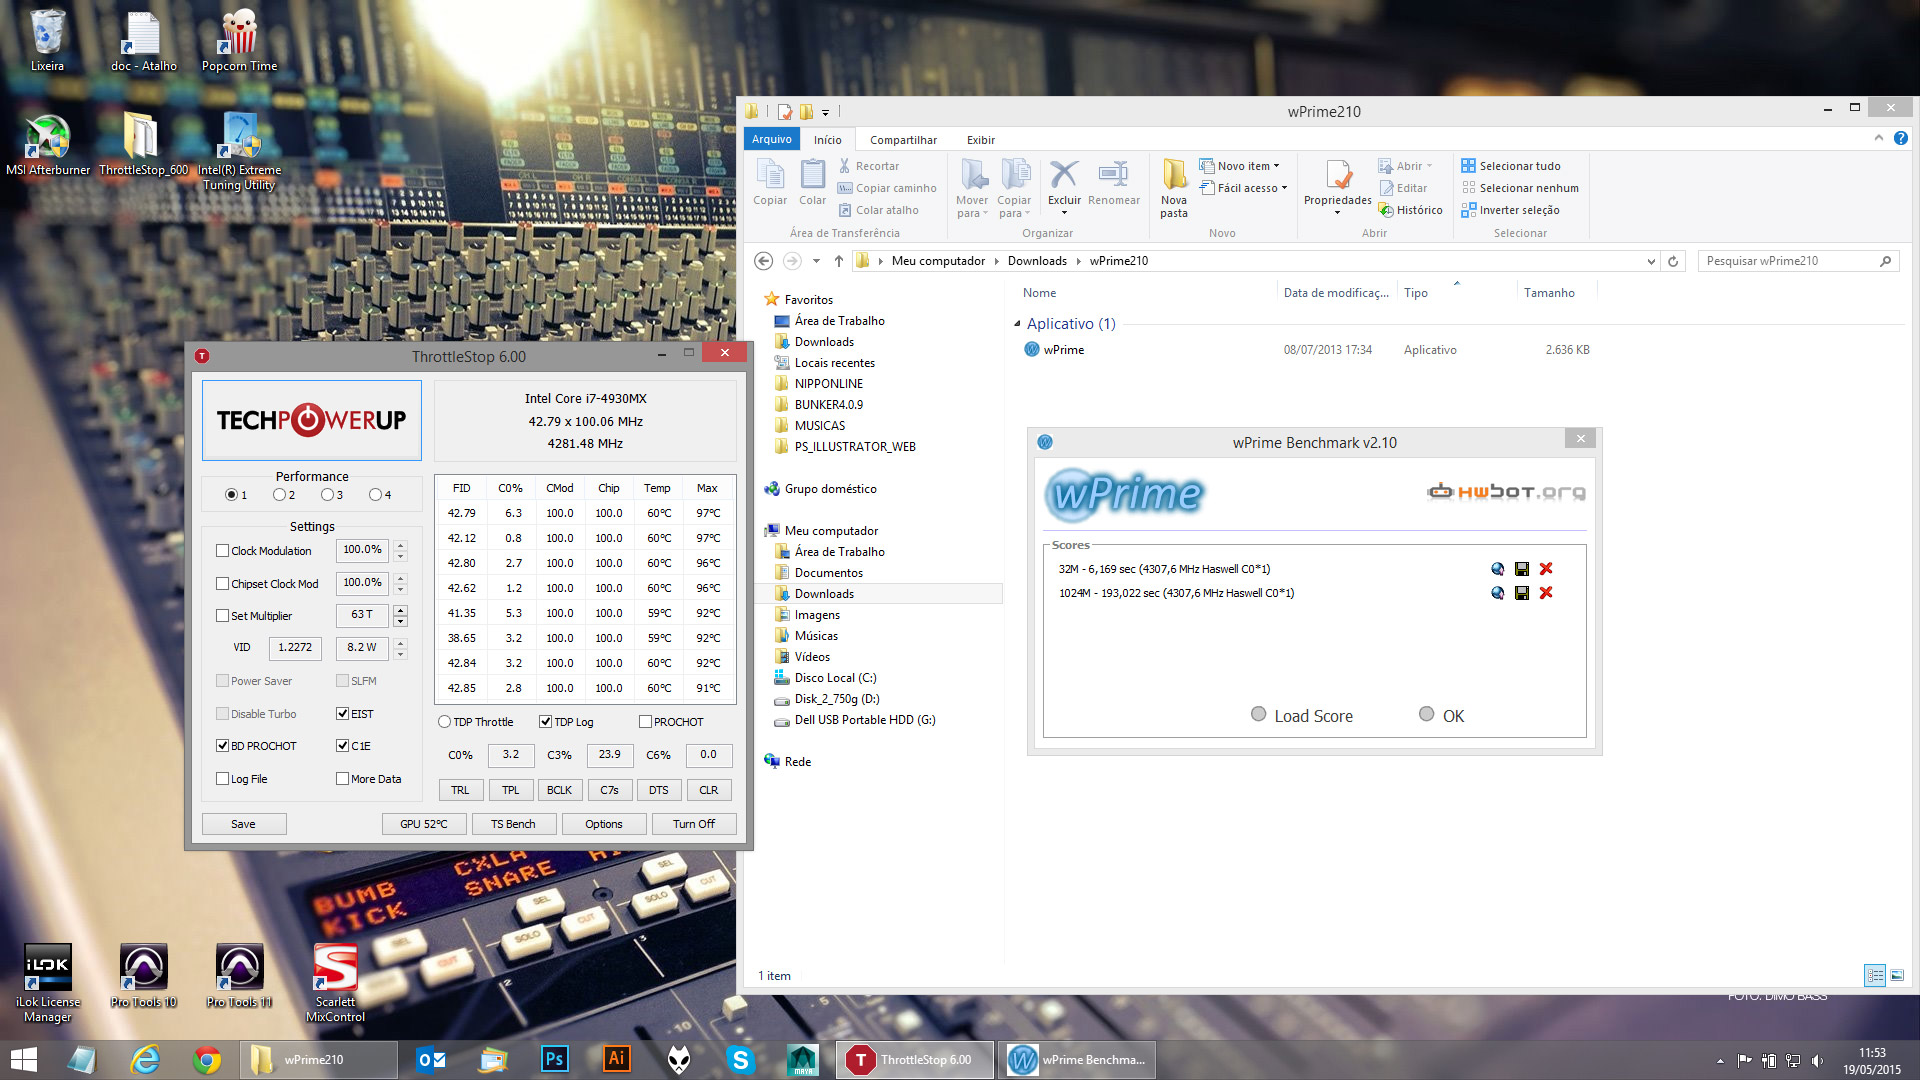Click the OK option in wPrime
1920x1080 pixels.
pos(1441,716)
